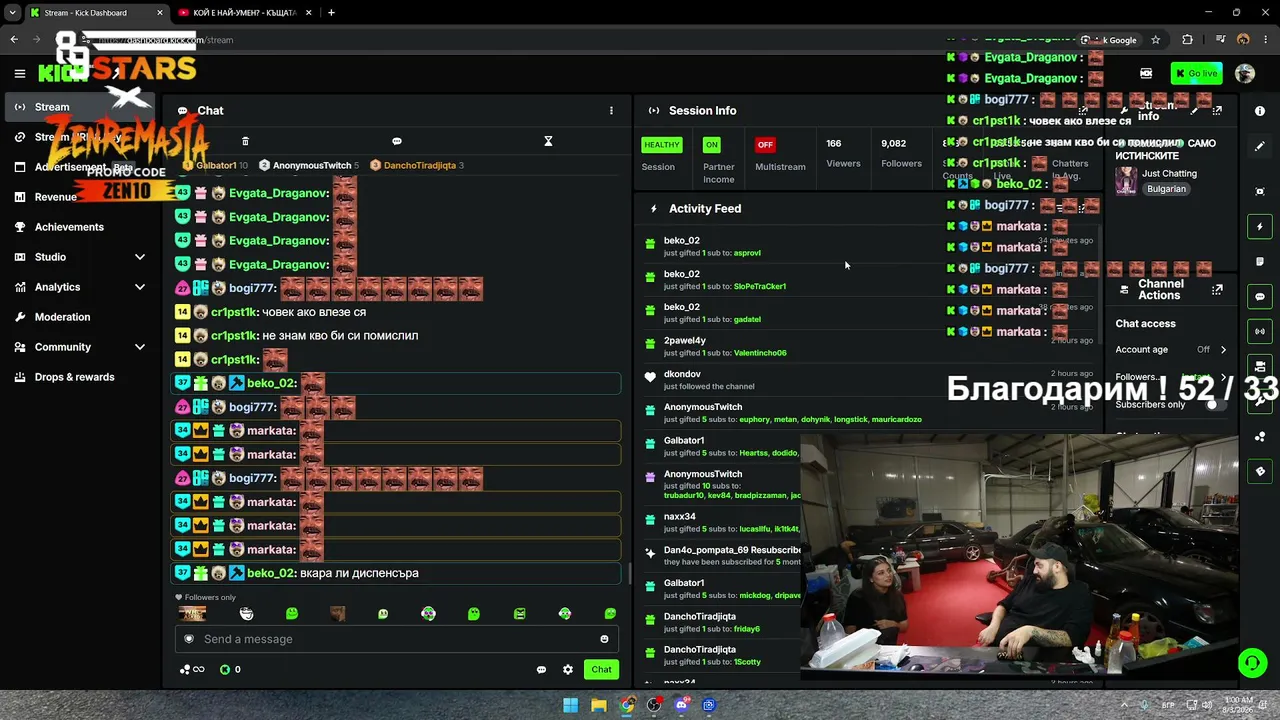Viewport: 1280px width, 720px height.
Task: Click the Activity Feed lightning icon
Action: pyautogui.click(x=653, y=209)
